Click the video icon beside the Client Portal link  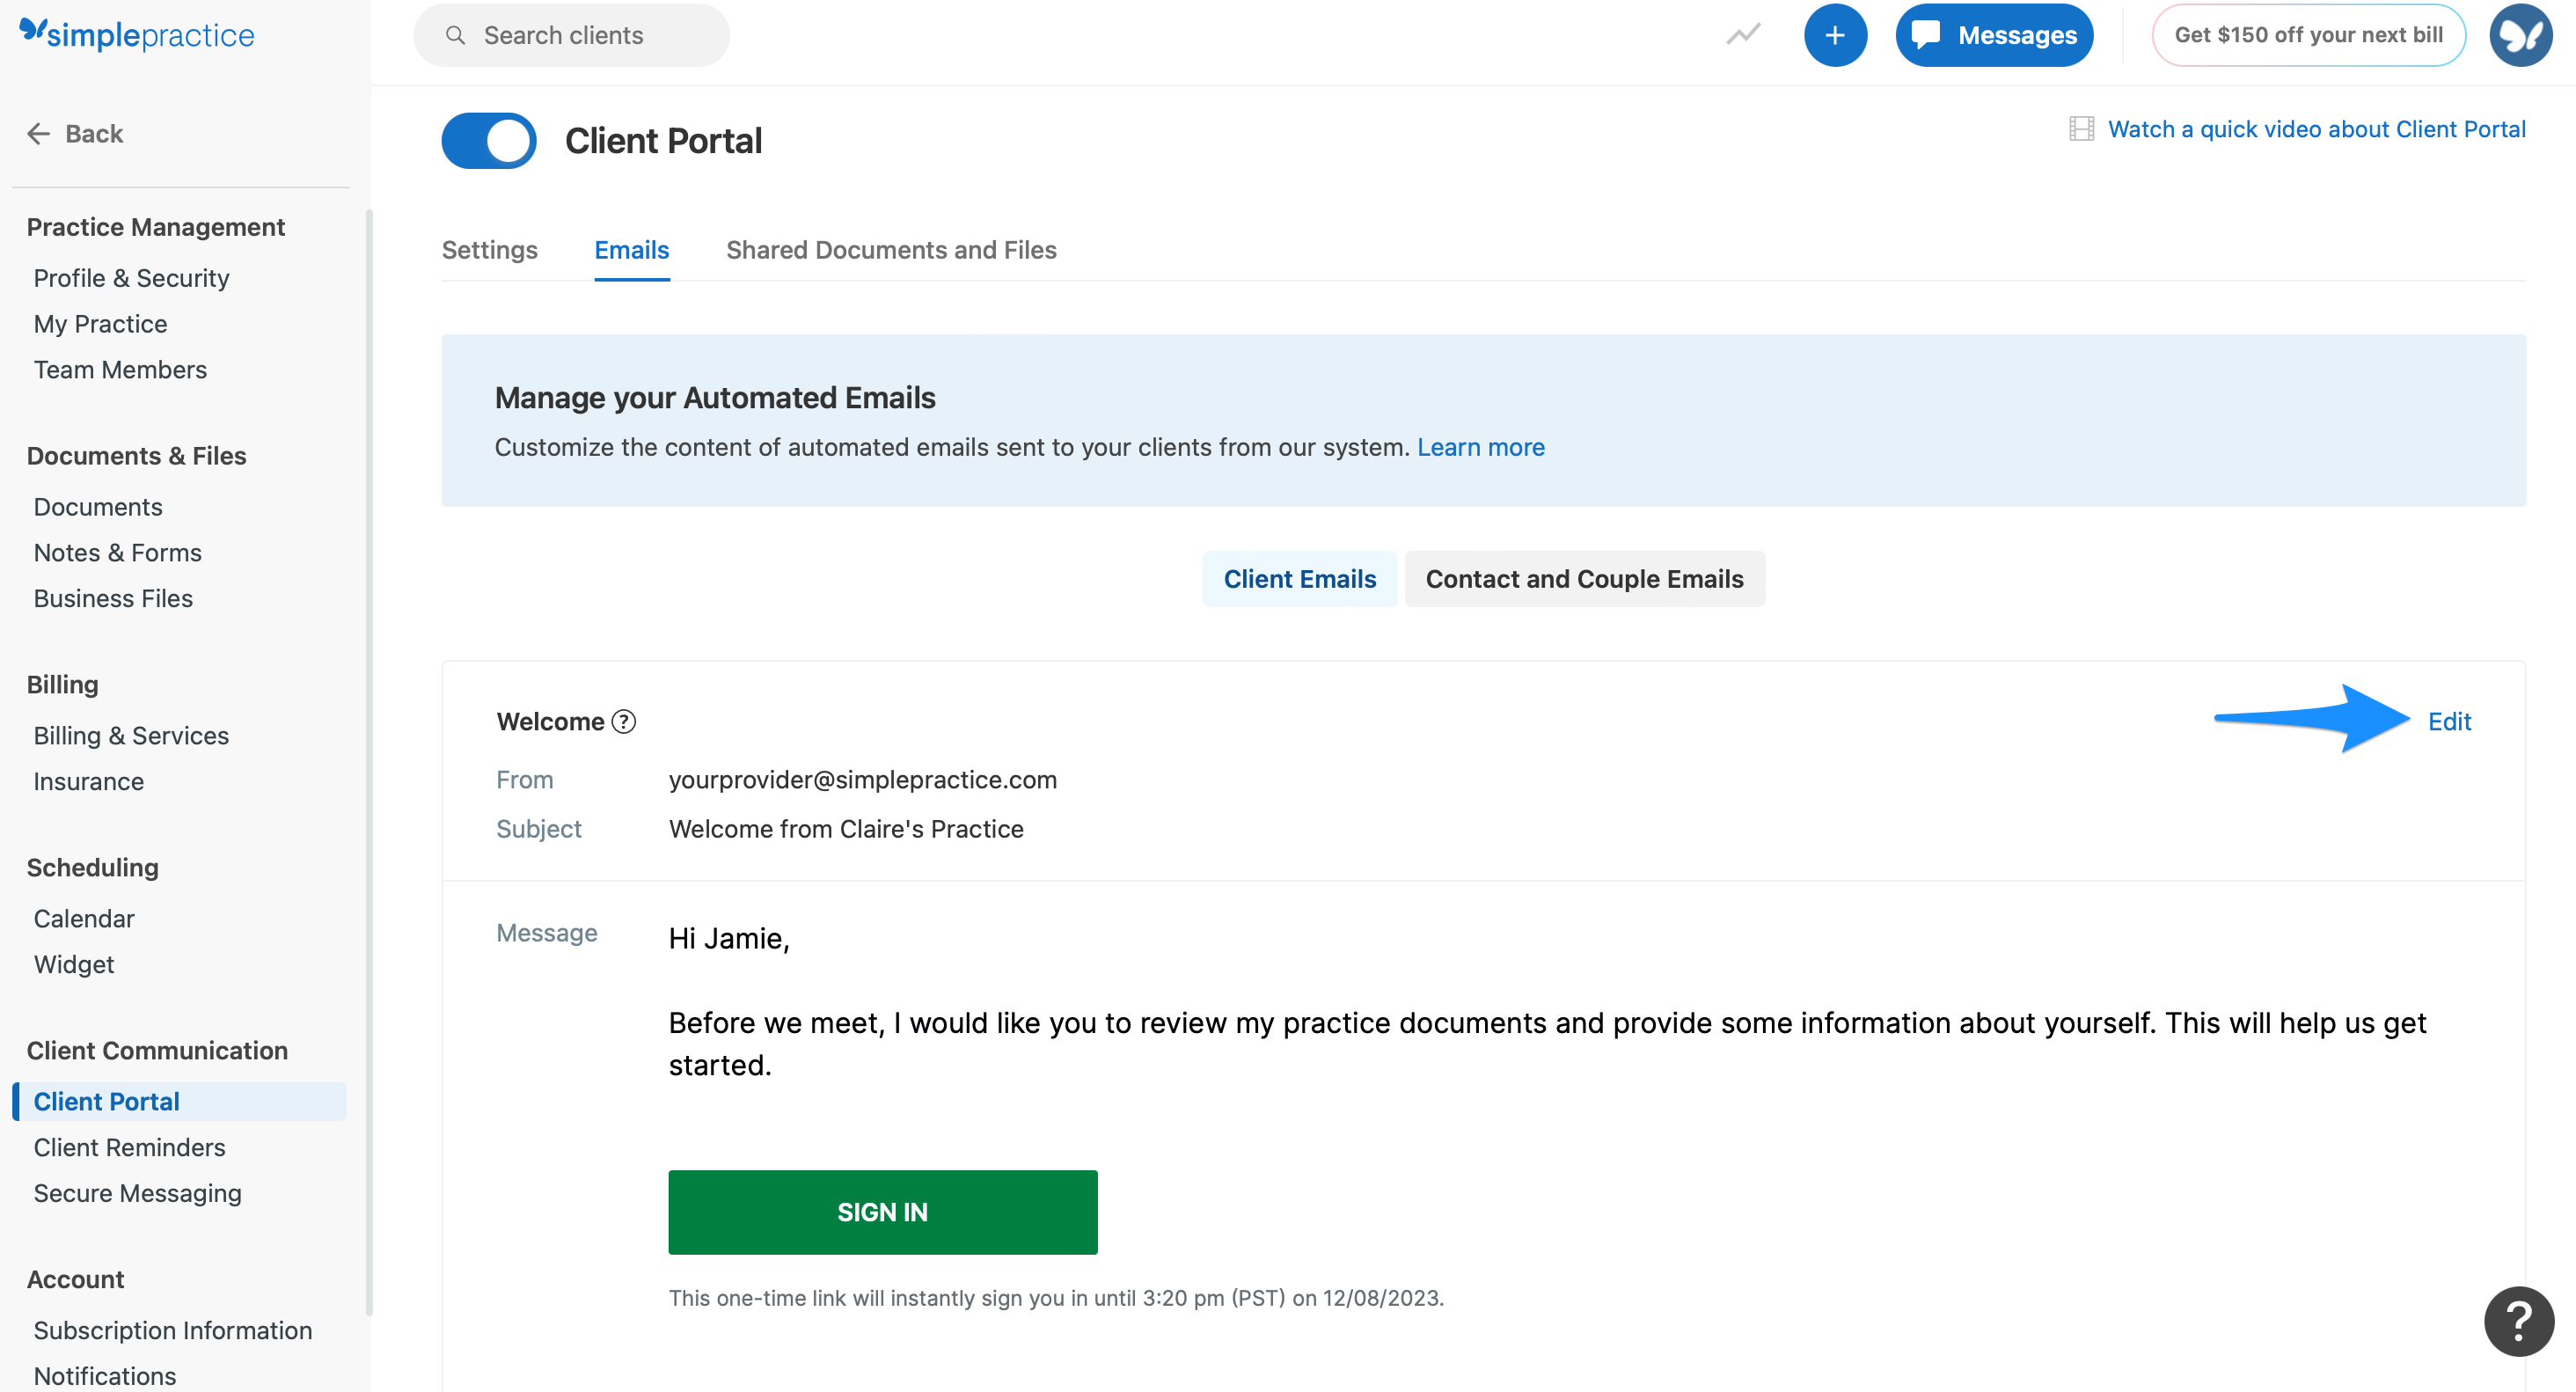2083,128
